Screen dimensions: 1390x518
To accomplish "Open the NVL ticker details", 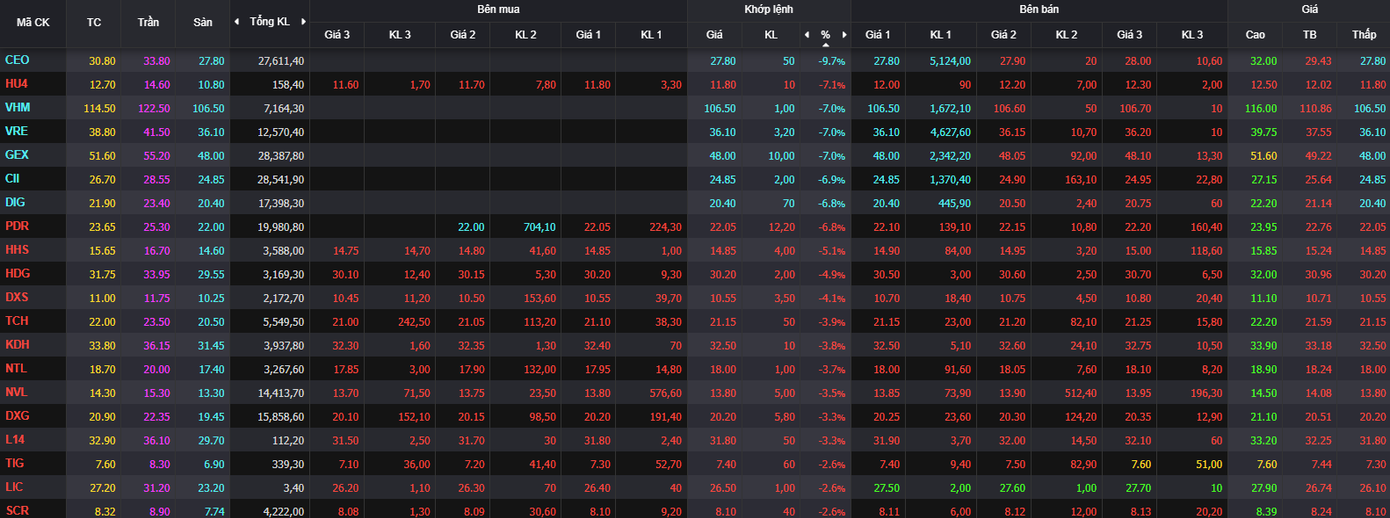I will [x=17, y=392].
